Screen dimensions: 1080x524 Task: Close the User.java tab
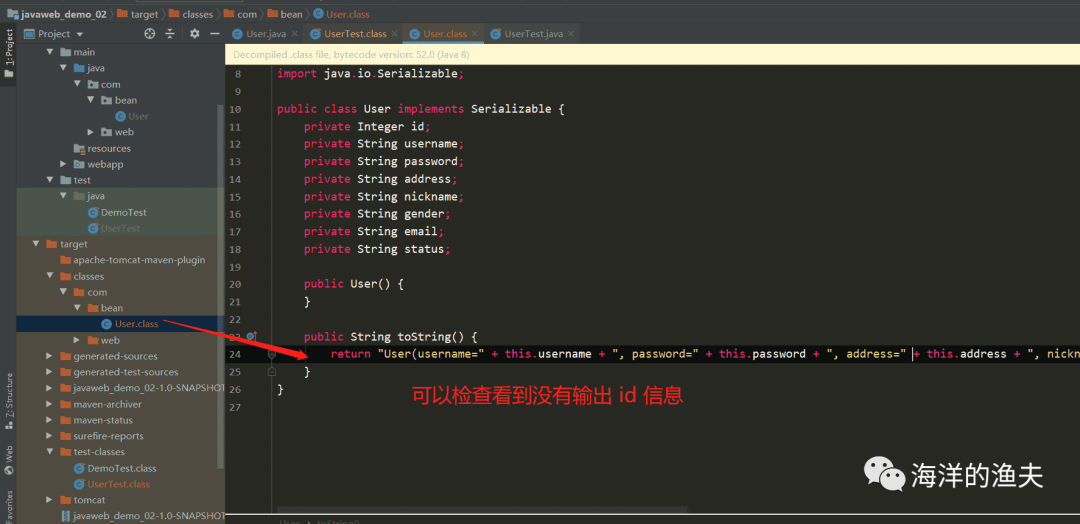tap(295, 34)
